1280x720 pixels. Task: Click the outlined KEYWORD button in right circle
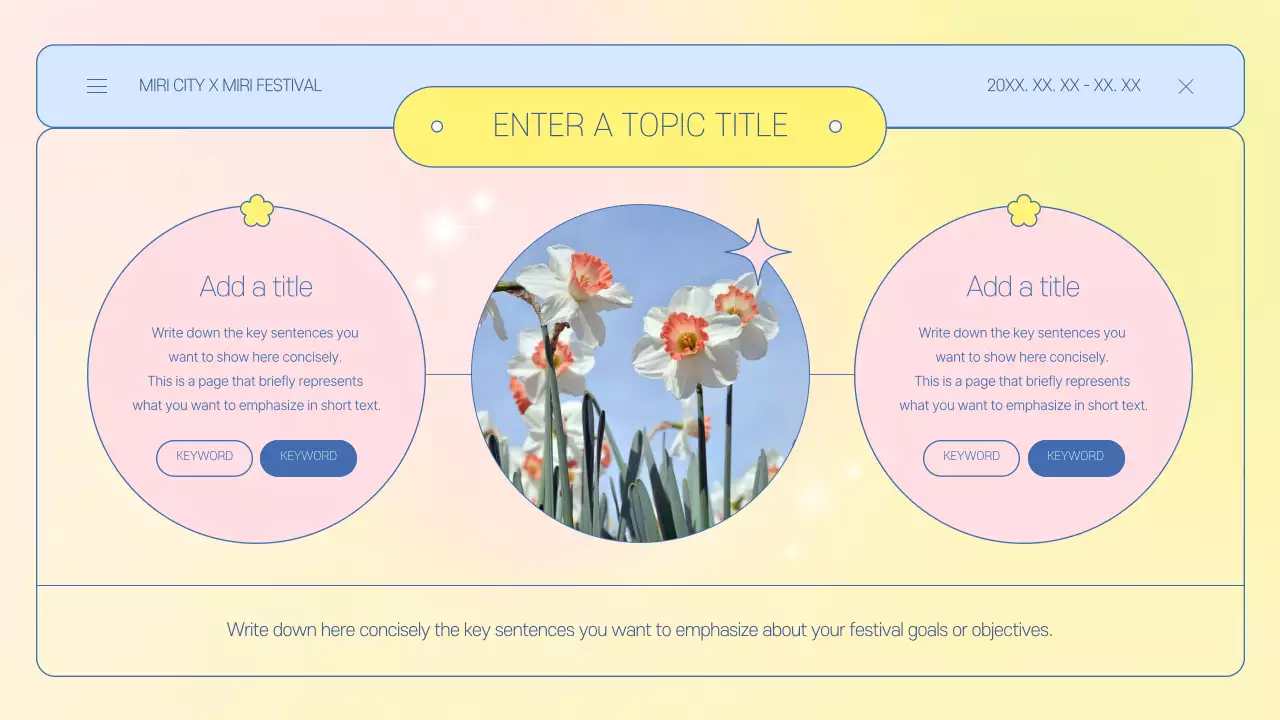click(x=971, y=457)
